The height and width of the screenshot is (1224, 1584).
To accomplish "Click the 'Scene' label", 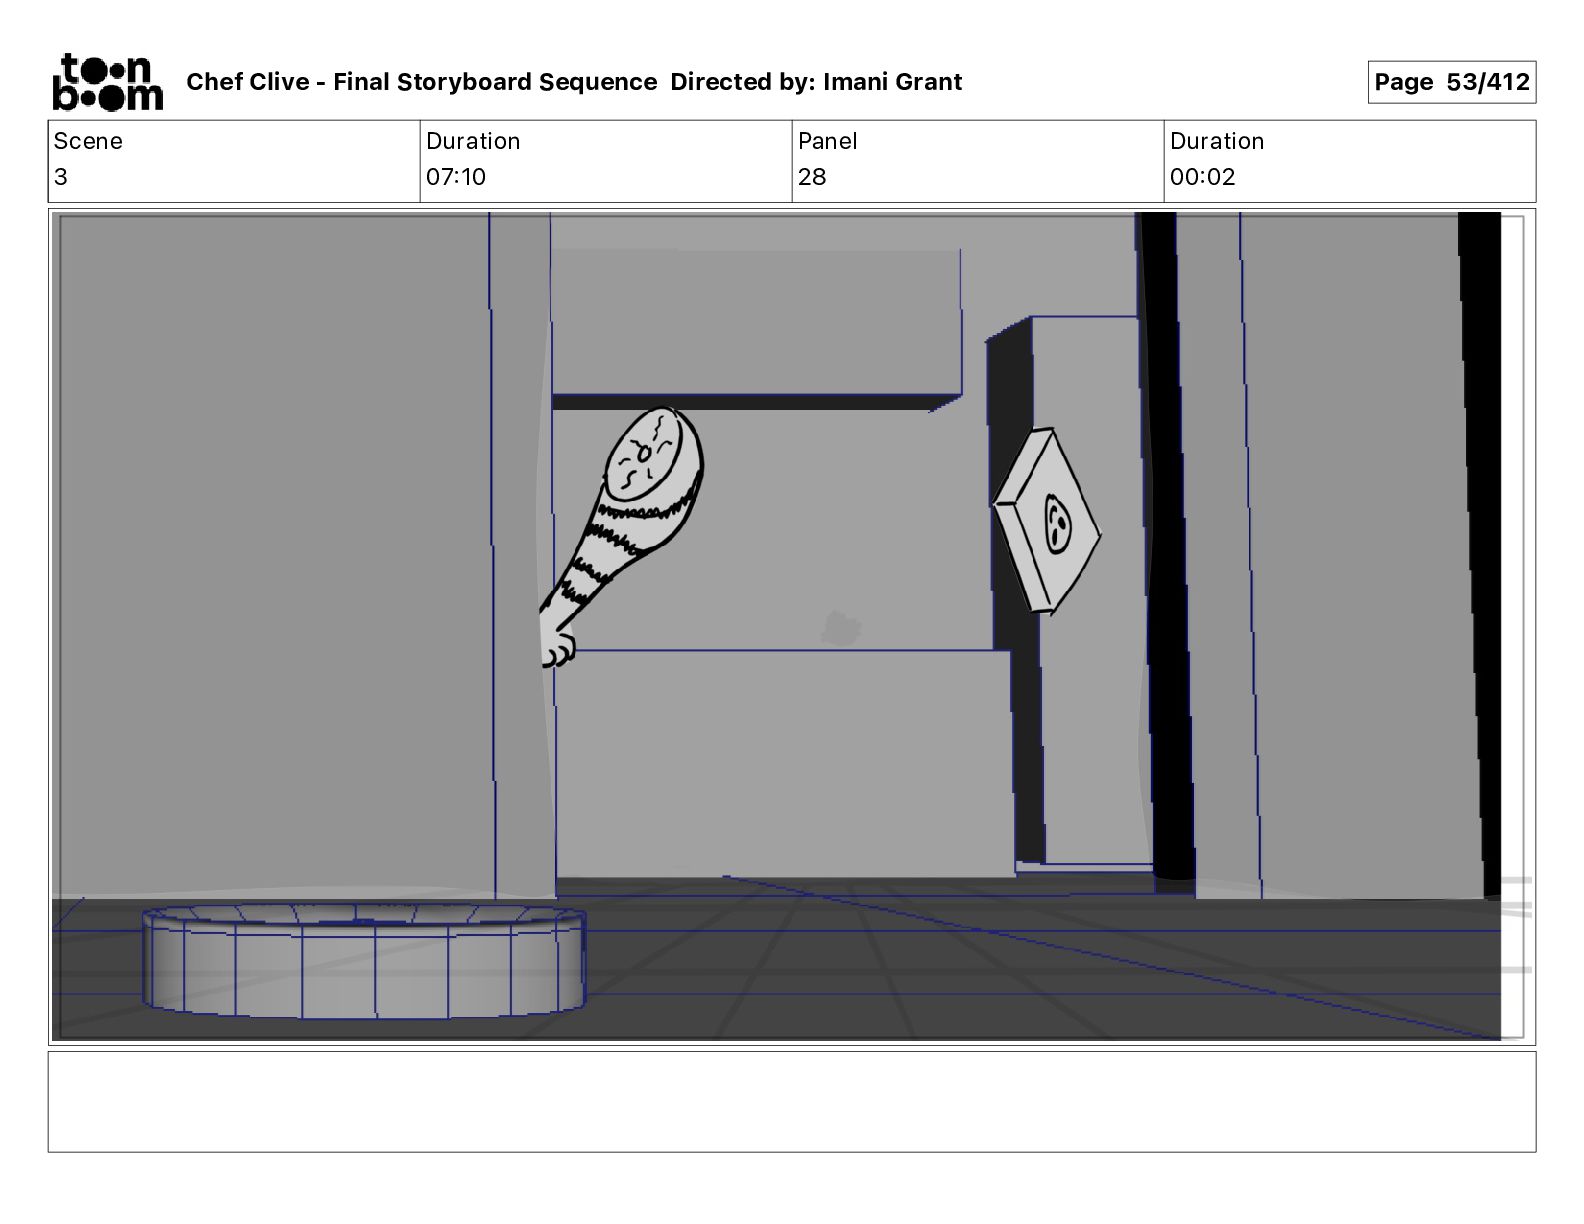I will pos(88,141).
